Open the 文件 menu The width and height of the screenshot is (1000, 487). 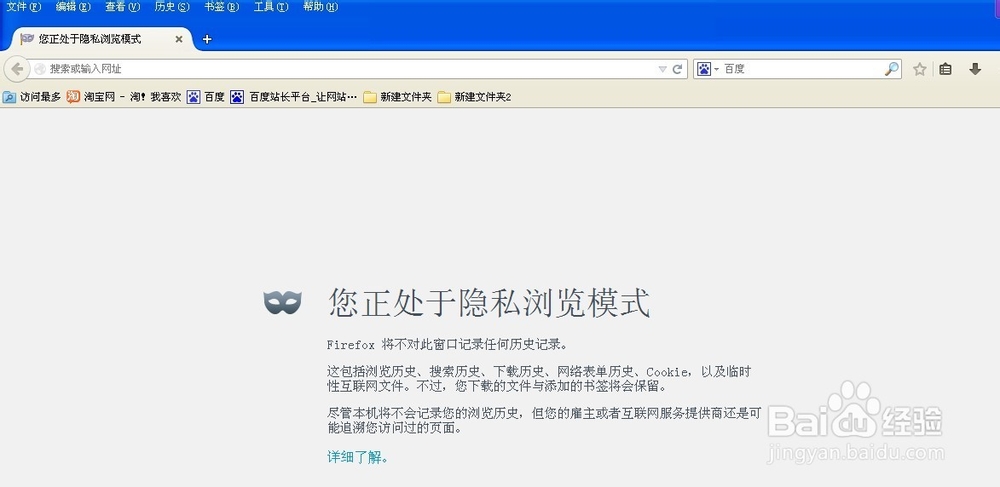24,7
